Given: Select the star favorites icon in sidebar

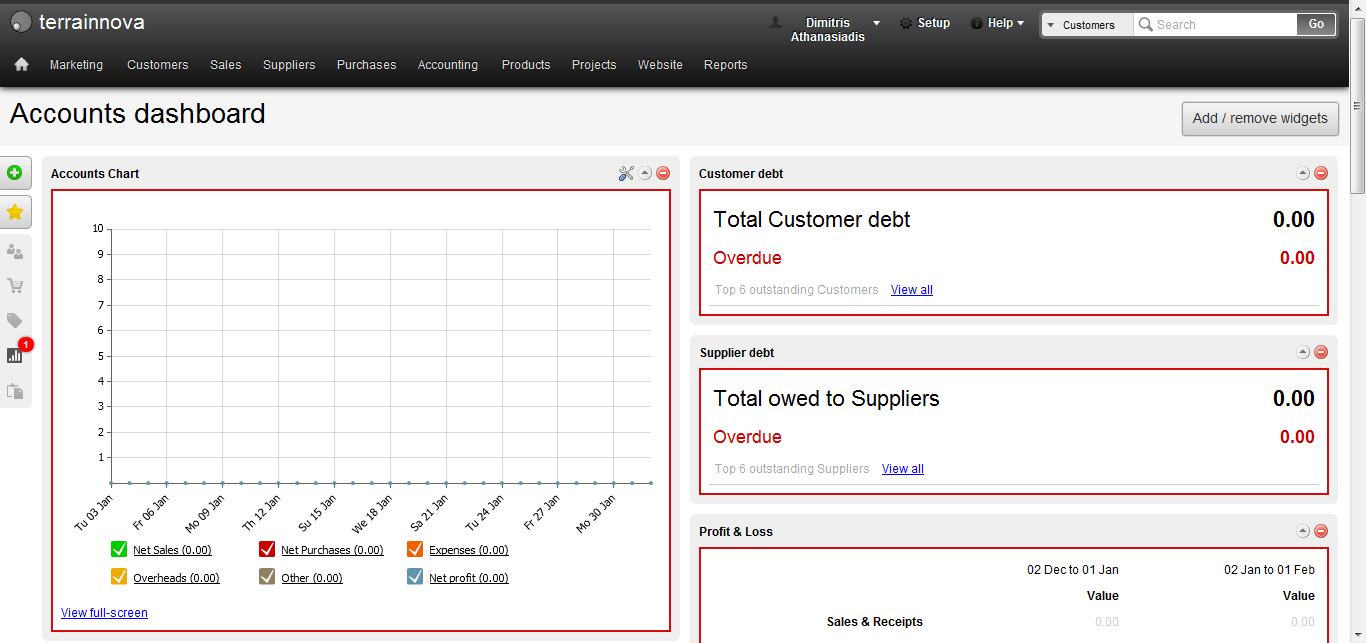Looking at the screenshot, I should (x=16, y=212).
